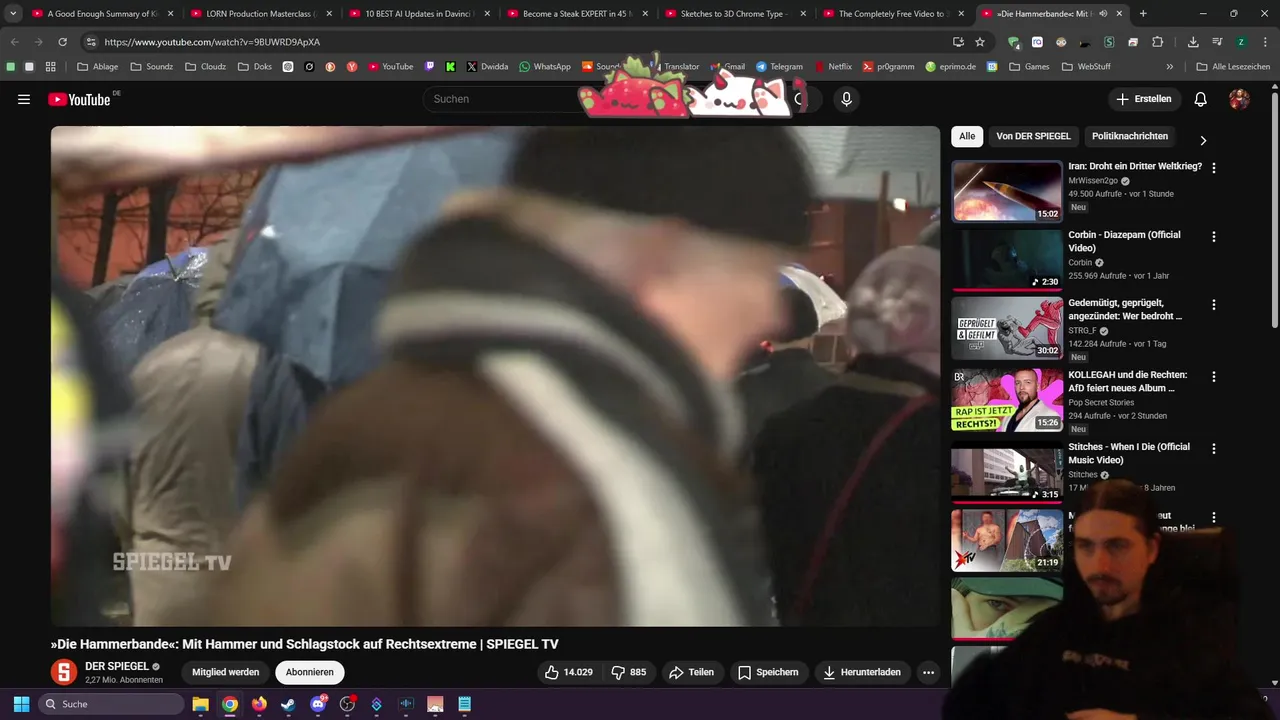Start voice search with the microphone icon
Screen dimensions: 1280x720
846,99
